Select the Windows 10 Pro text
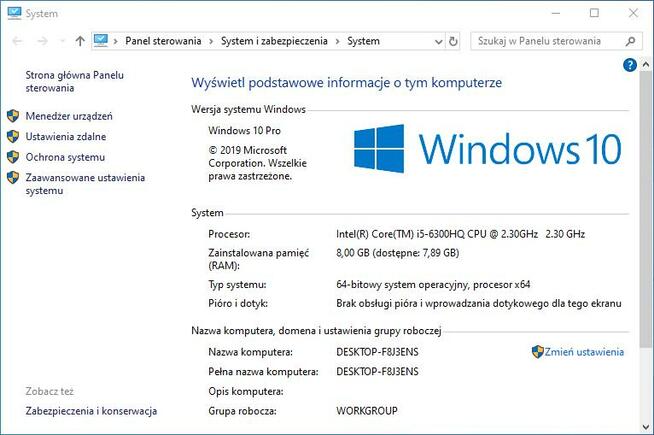Screen dimensions: 654x435 tap(244, 131)
